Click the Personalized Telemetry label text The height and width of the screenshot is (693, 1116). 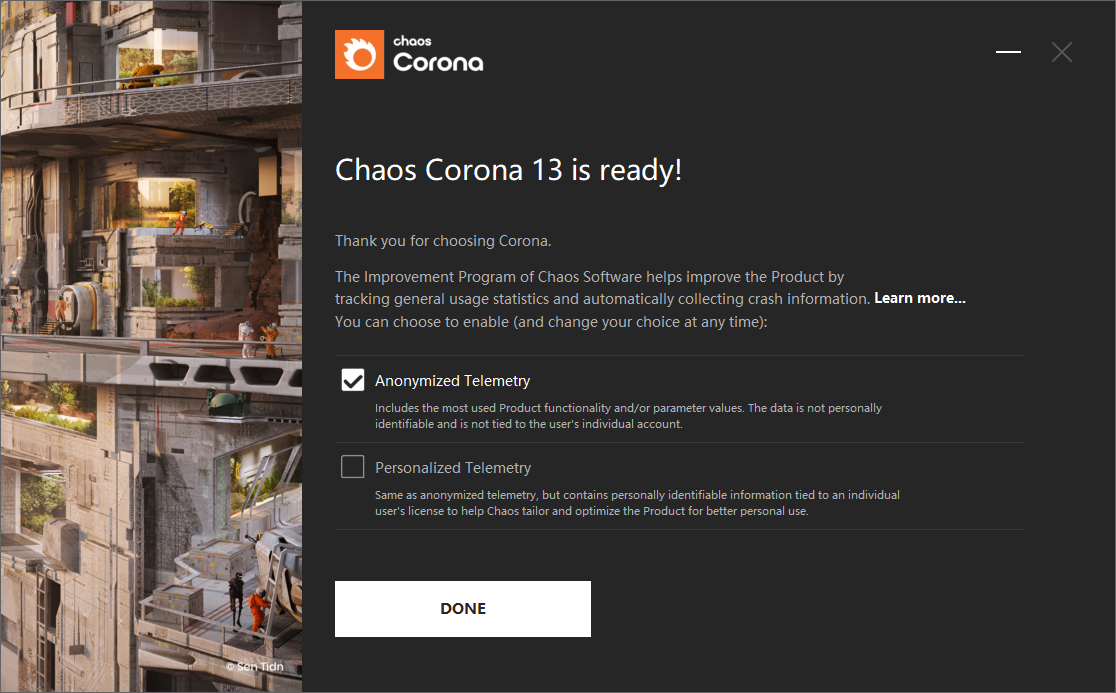coord(453,467)
